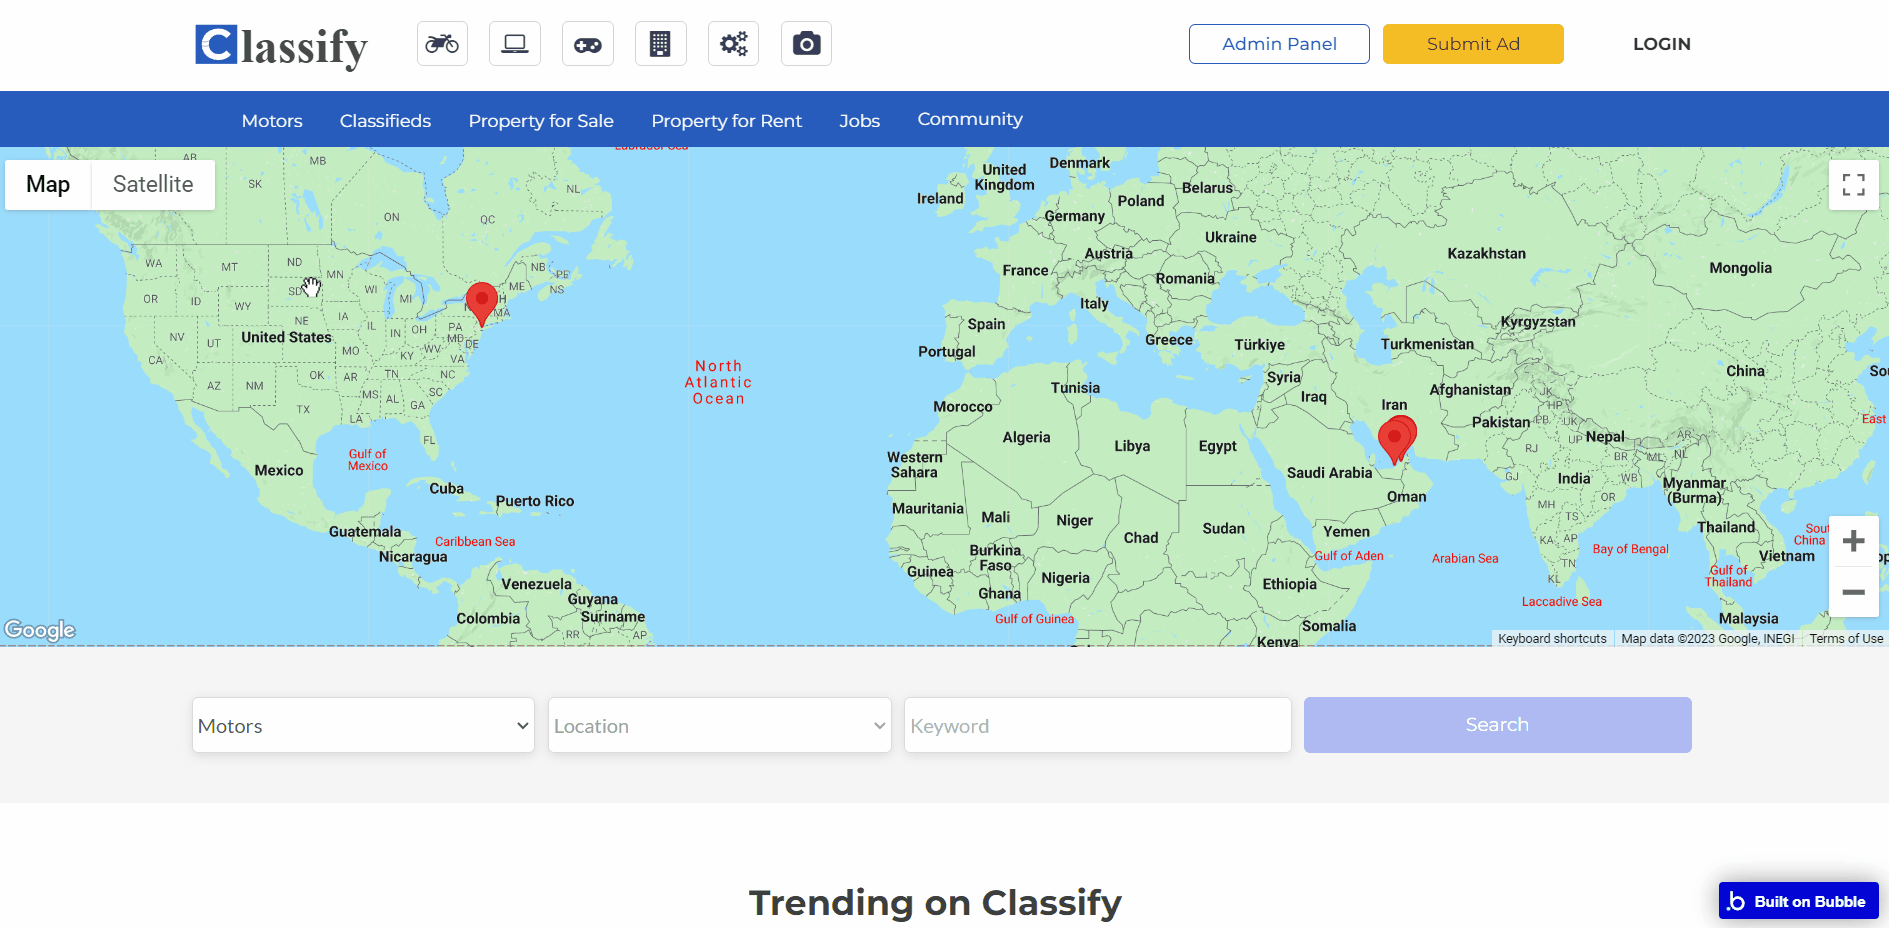Click 'Venezuela' label on map
This screenshot has width=1889, height=928.
[x=536, y=584]
